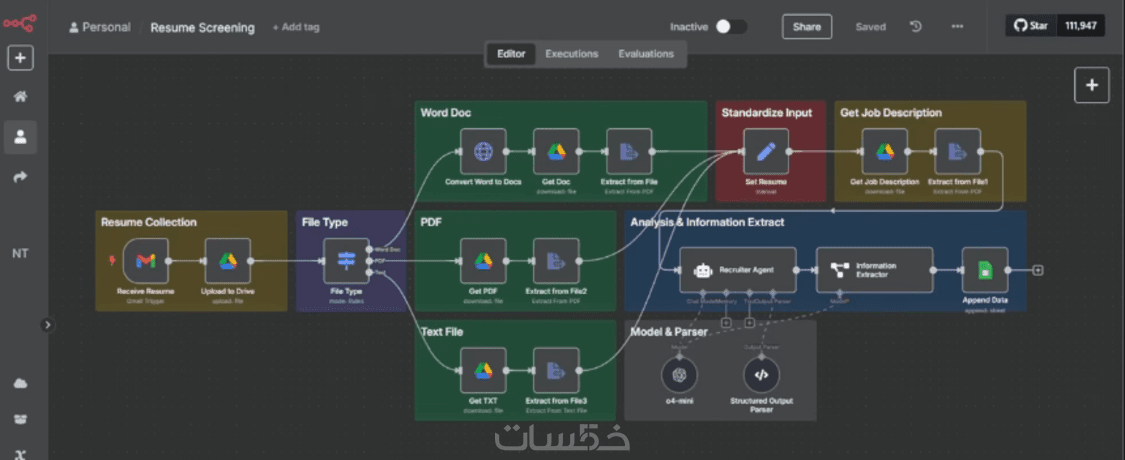The width and height of the screenshot is (1125, 460).
Task: Go to the Home sidebar icon
Action: point(20,97)
